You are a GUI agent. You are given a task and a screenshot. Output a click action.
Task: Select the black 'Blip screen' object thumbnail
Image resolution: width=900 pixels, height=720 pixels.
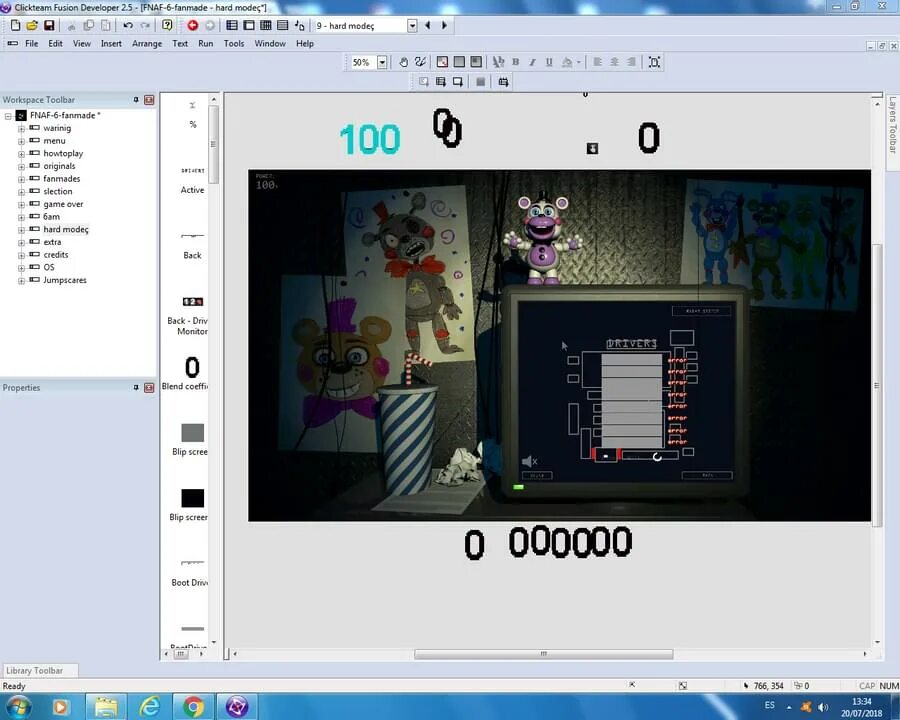(192, 498)
